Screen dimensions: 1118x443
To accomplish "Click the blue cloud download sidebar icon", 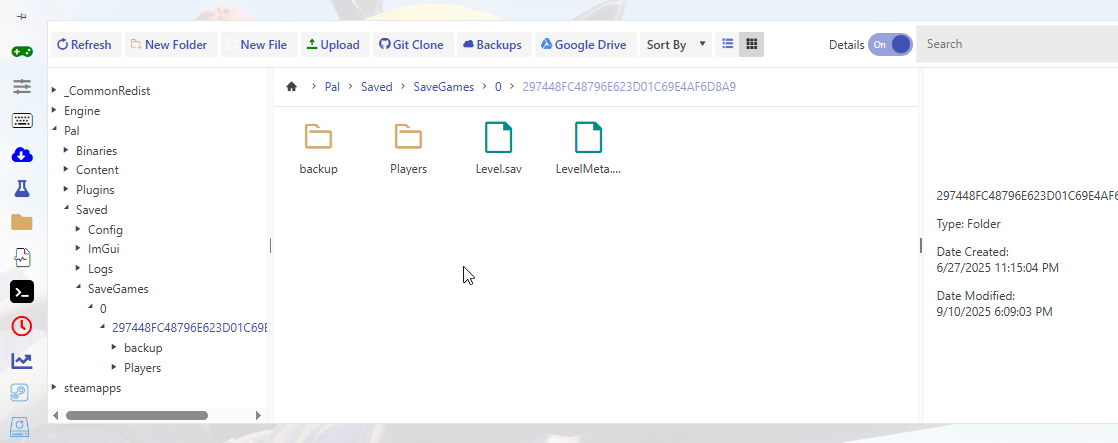I will click(22, 155).
